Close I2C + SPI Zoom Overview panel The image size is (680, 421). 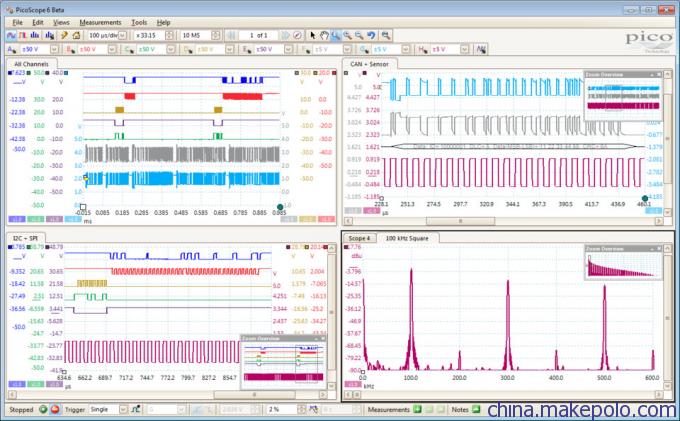click(x=323, y=338)
